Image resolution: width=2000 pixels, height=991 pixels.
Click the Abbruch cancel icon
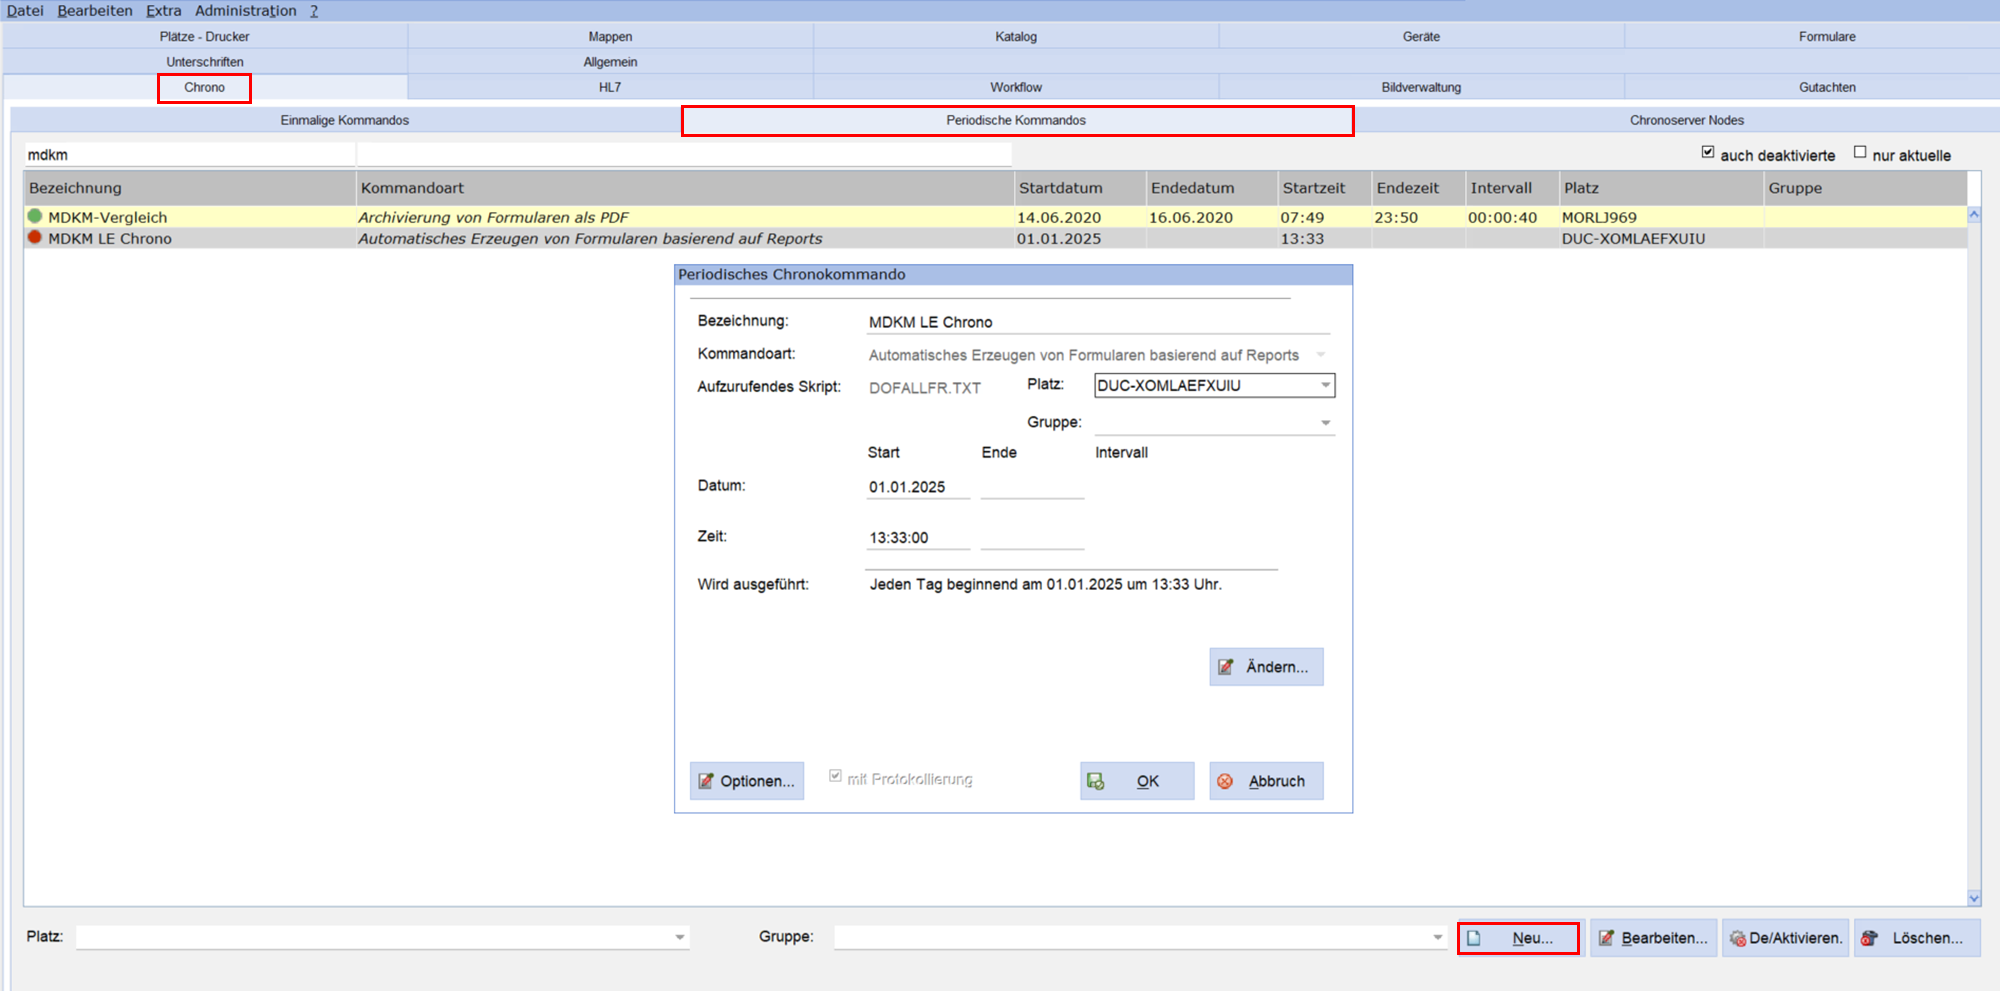point(1225,781)
